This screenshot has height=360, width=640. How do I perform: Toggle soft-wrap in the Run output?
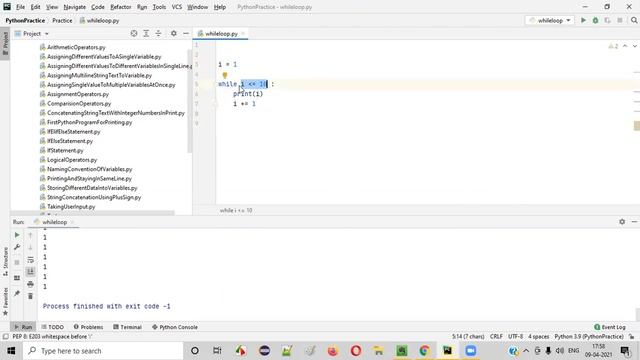point(31,260)
